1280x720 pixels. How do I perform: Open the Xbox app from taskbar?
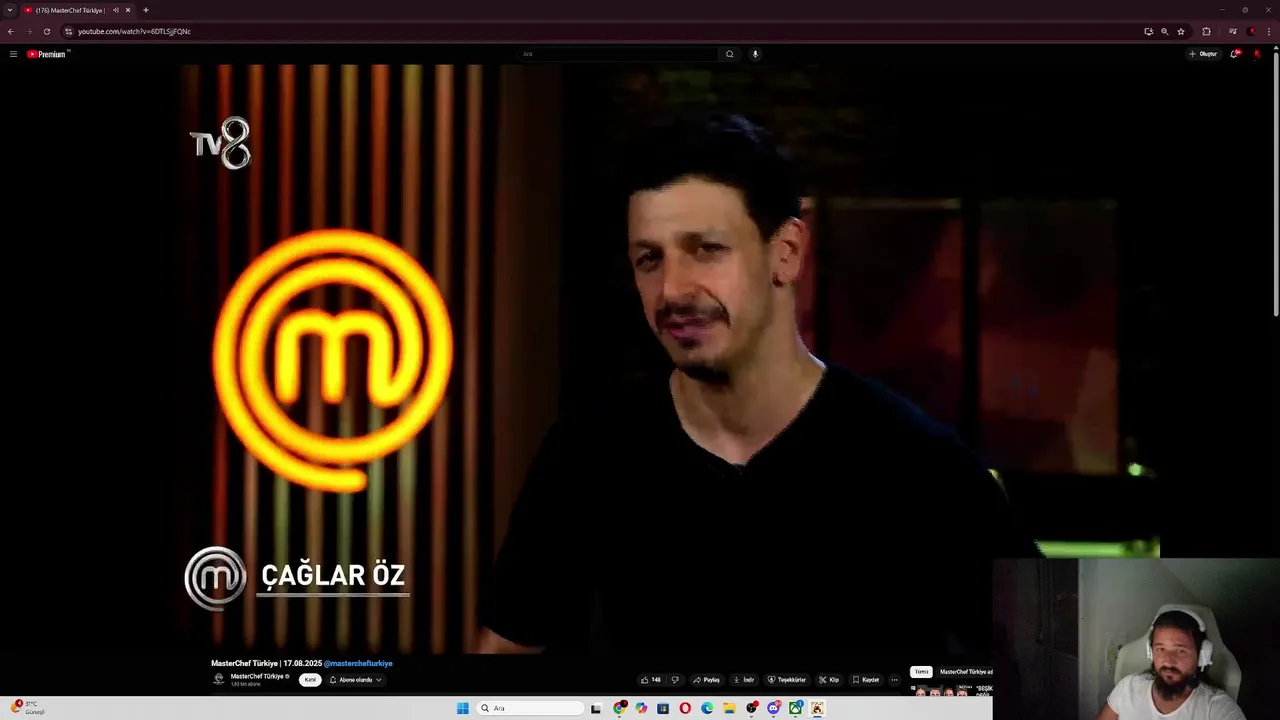click(795, 708)
